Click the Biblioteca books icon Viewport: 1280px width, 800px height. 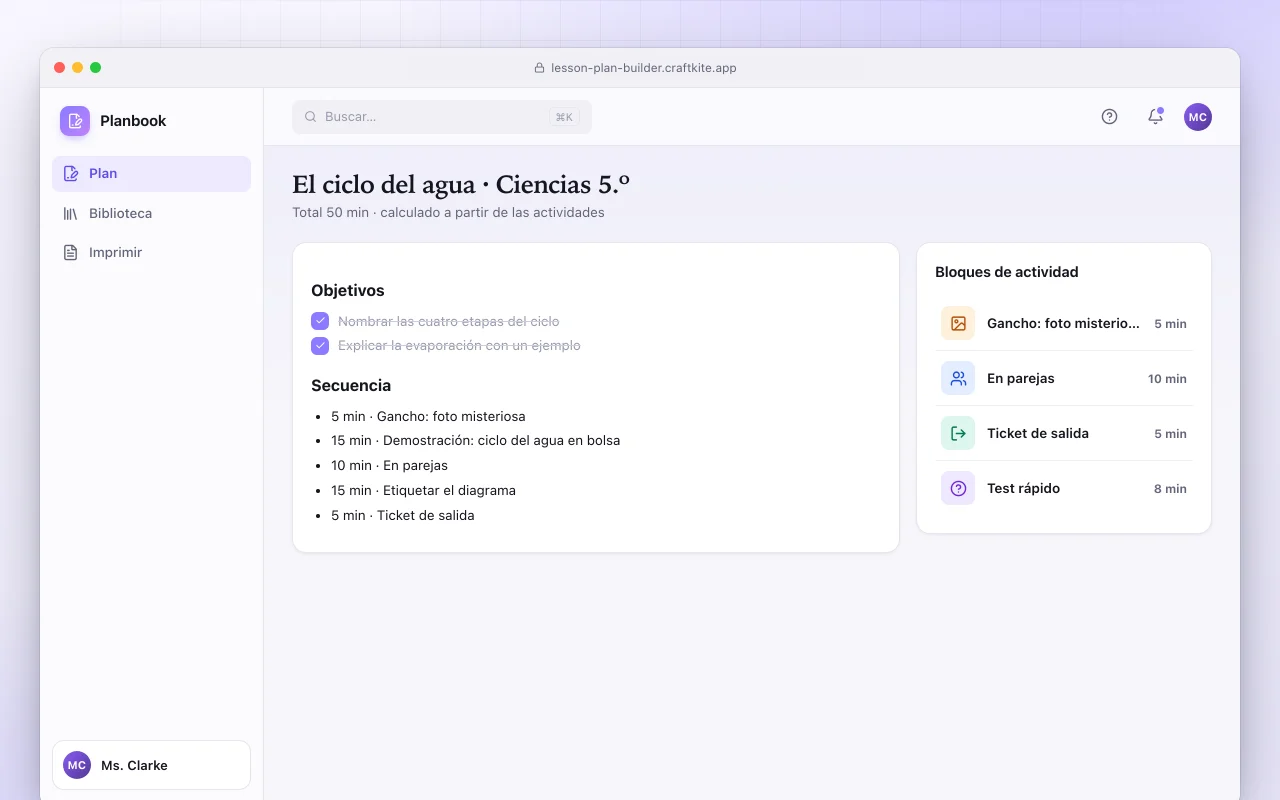(70, 213)
